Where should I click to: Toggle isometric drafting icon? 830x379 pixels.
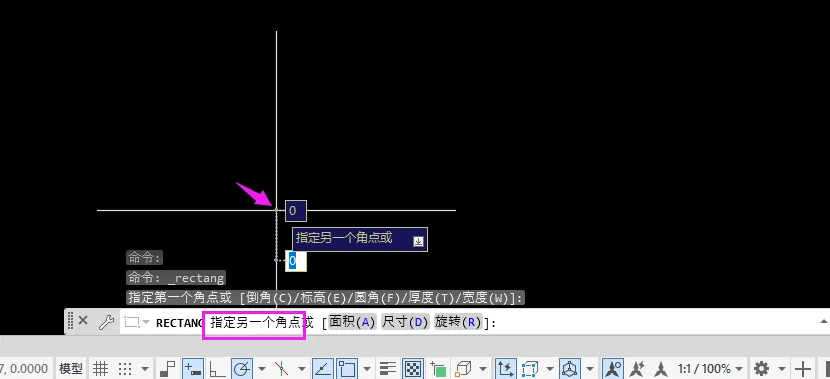pos(282,368)
